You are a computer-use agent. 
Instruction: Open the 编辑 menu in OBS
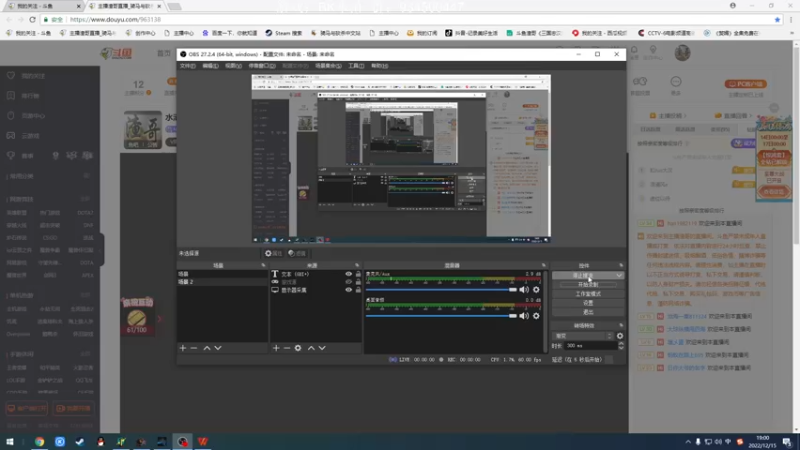click(210, 66)
